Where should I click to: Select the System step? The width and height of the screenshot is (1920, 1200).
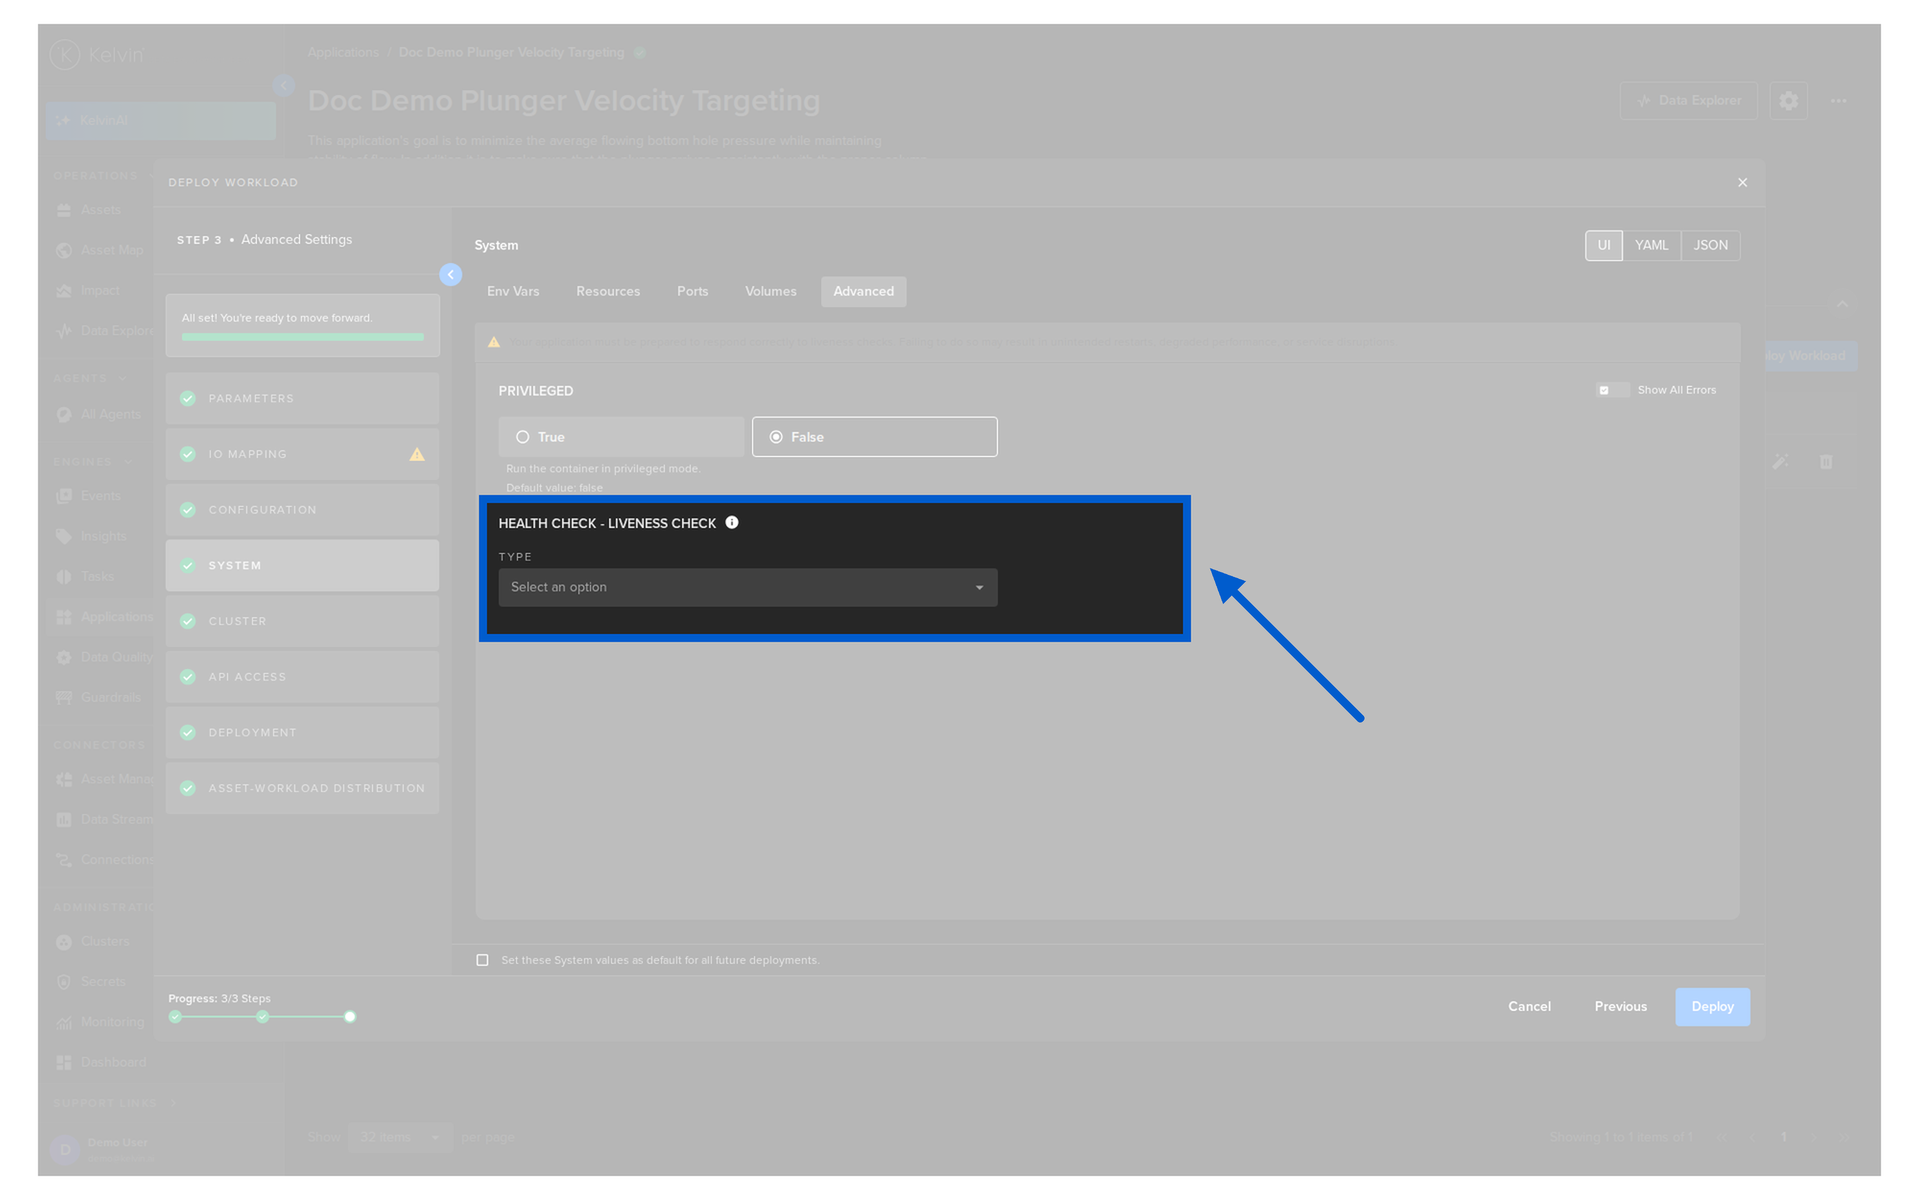302,565
